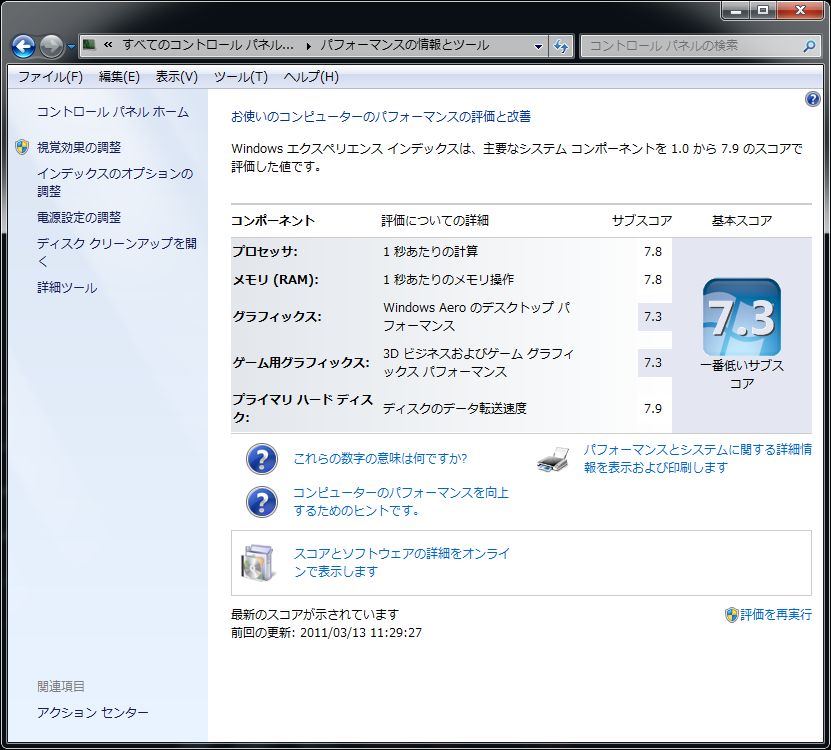The height and width of the screenshot is (750, 831).
Task: Click the printer icon
Action: click(553, 459)
